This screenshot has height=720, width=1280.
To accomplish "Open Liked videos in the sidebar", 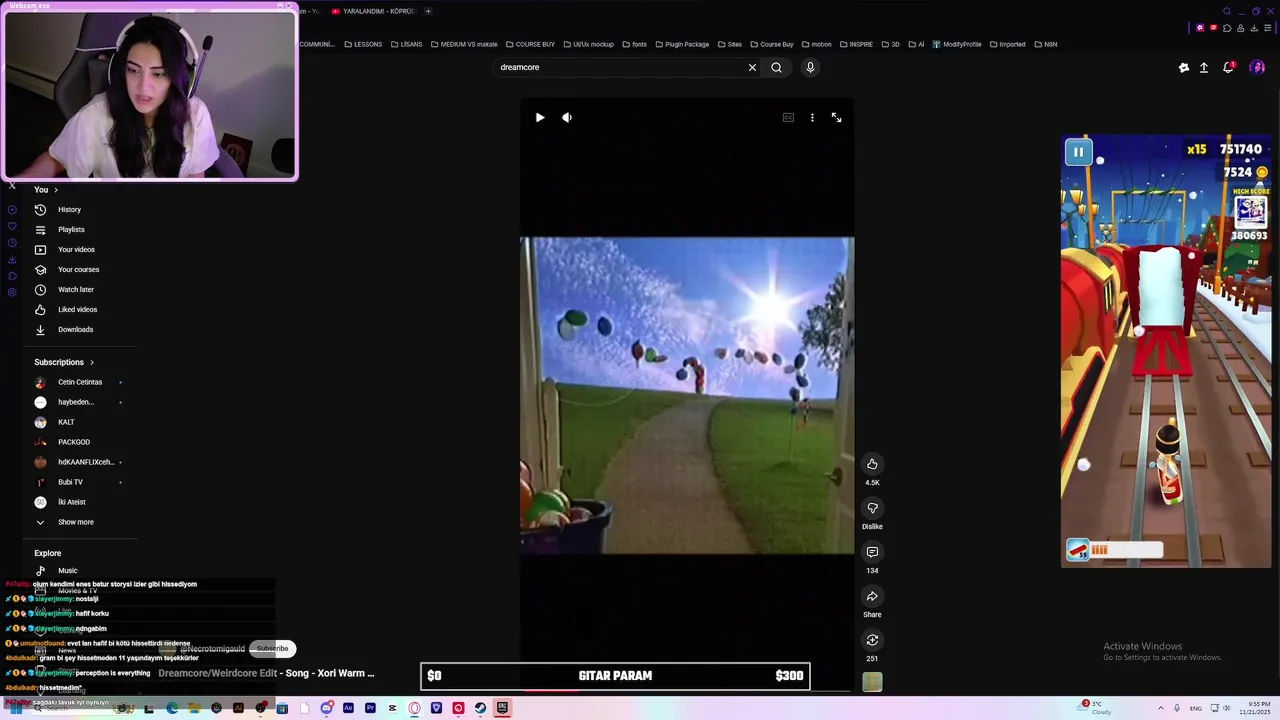I will (77, 309).
